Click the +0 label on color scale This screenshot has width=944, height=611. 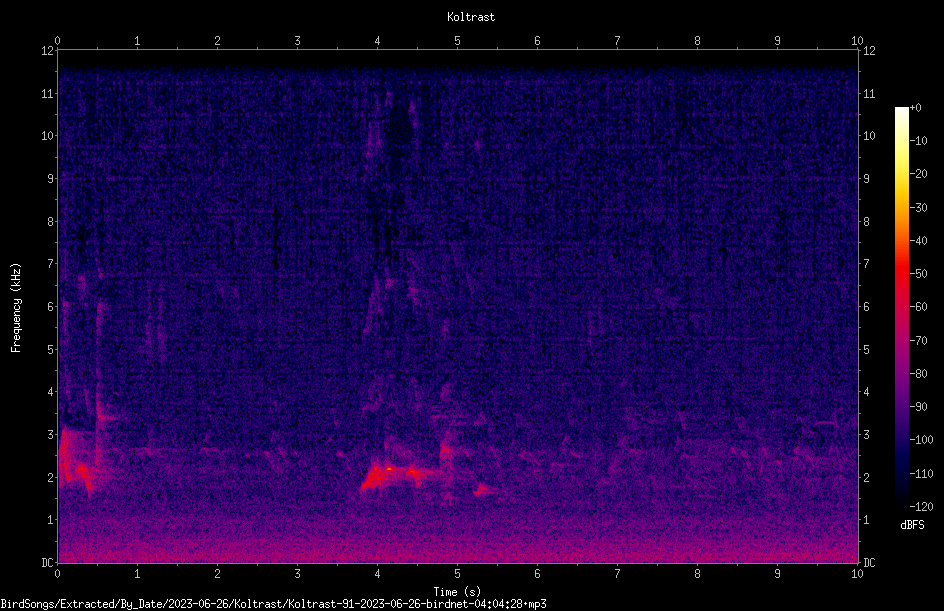click(915, 108)
